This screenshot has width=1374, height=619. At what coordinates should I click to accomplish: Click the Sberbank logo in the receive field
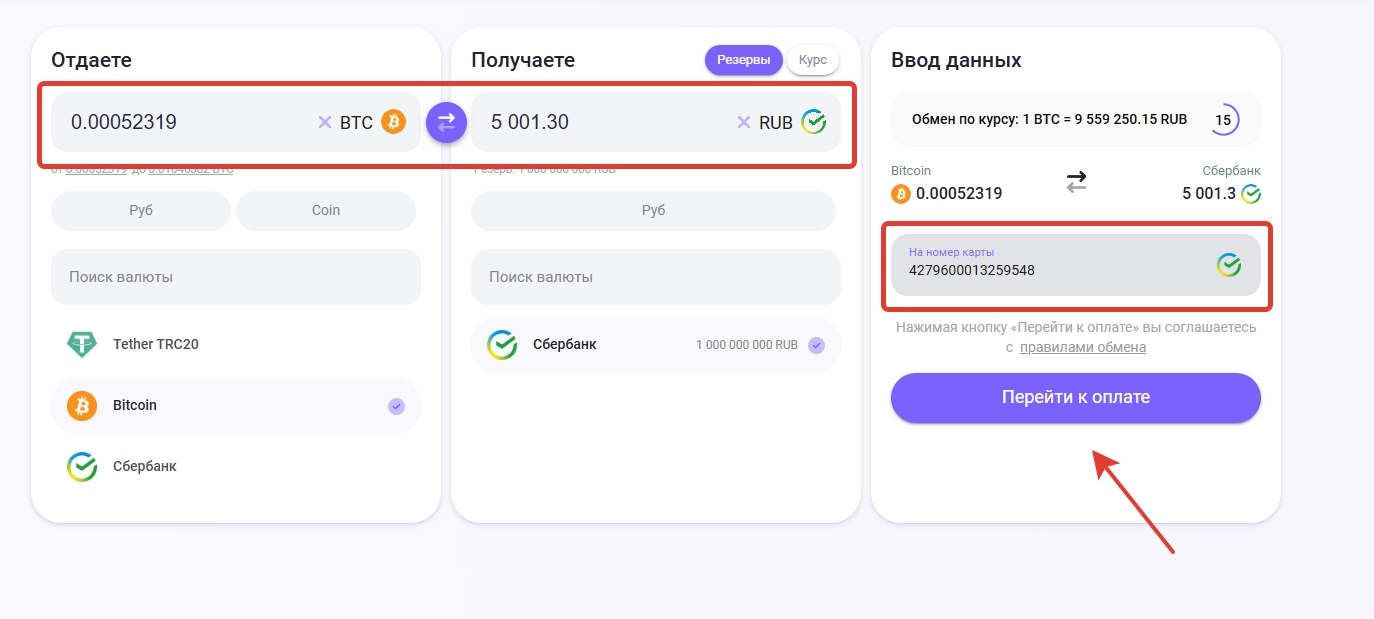[x=814, y=122]
